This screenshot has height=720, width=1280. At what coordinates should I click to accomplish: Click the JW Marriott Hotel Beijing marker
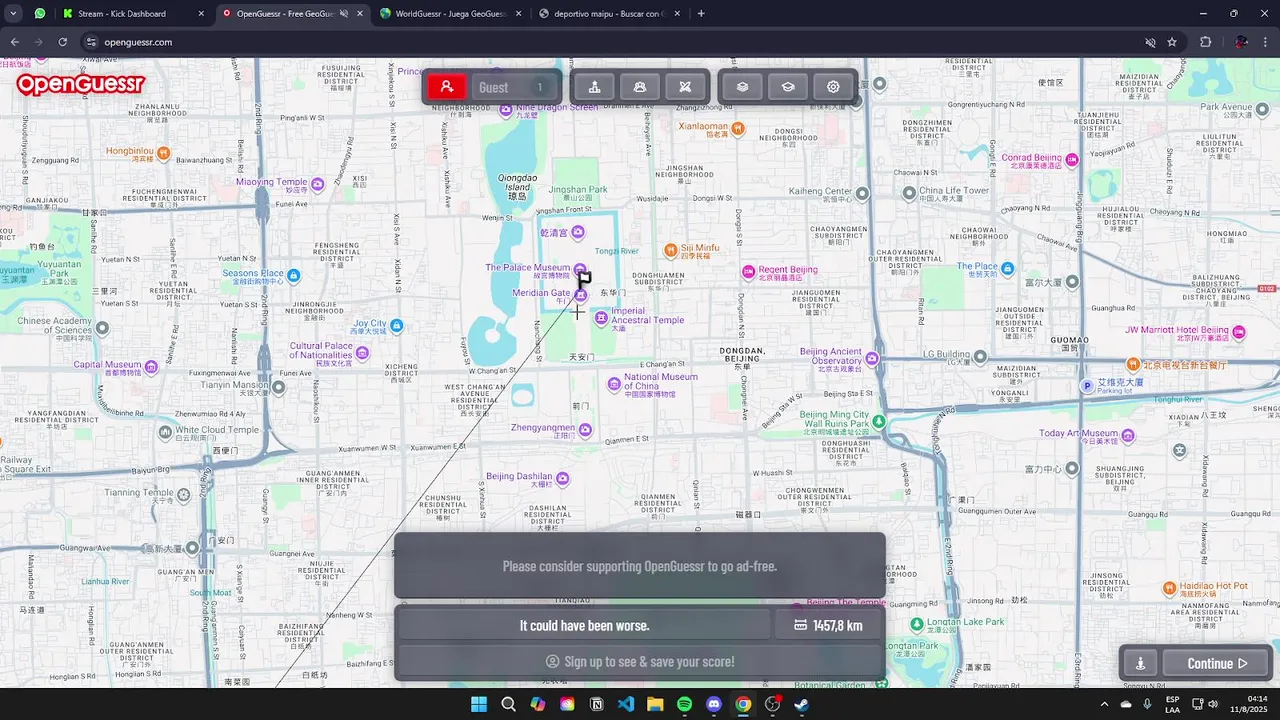(1239, 332)
